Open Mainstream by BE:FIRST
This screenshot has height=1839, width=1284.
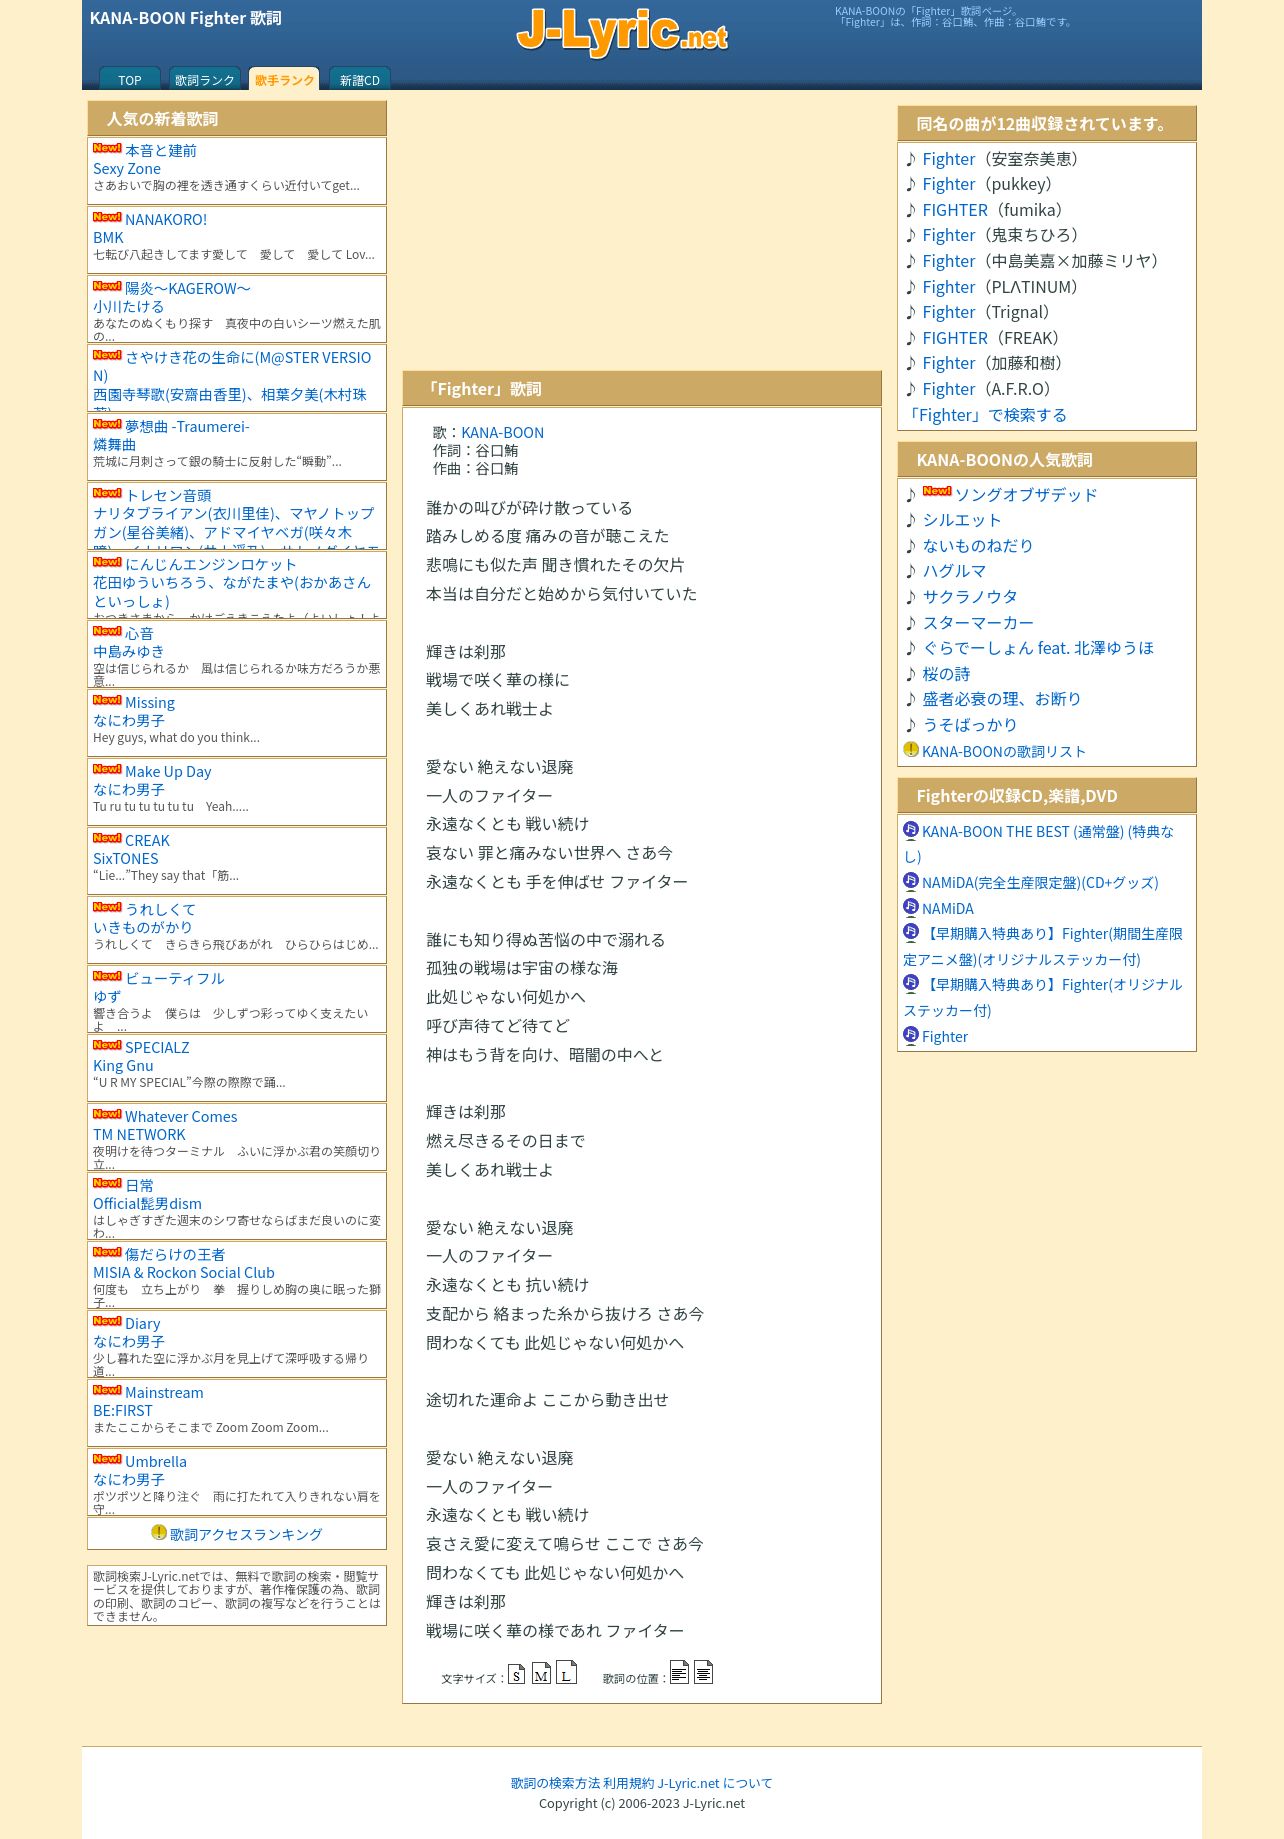(x=164, y=1393)
